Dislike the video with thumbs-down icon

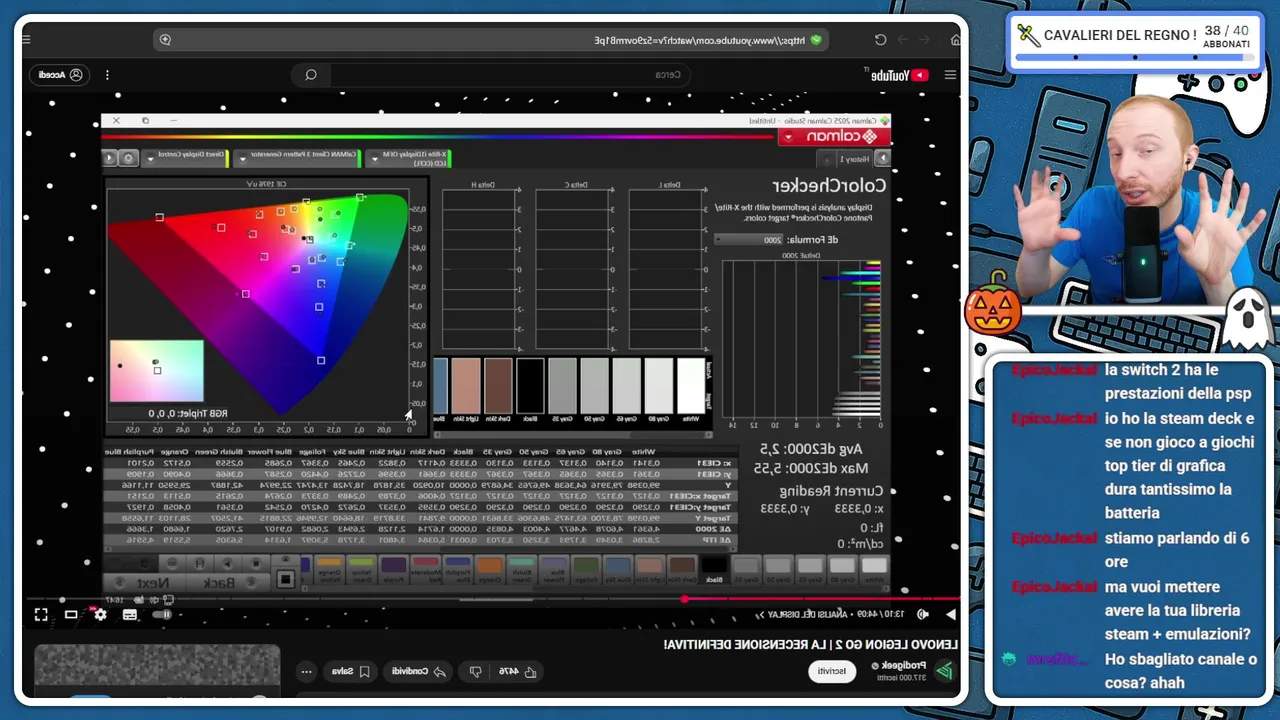point(476,671)
